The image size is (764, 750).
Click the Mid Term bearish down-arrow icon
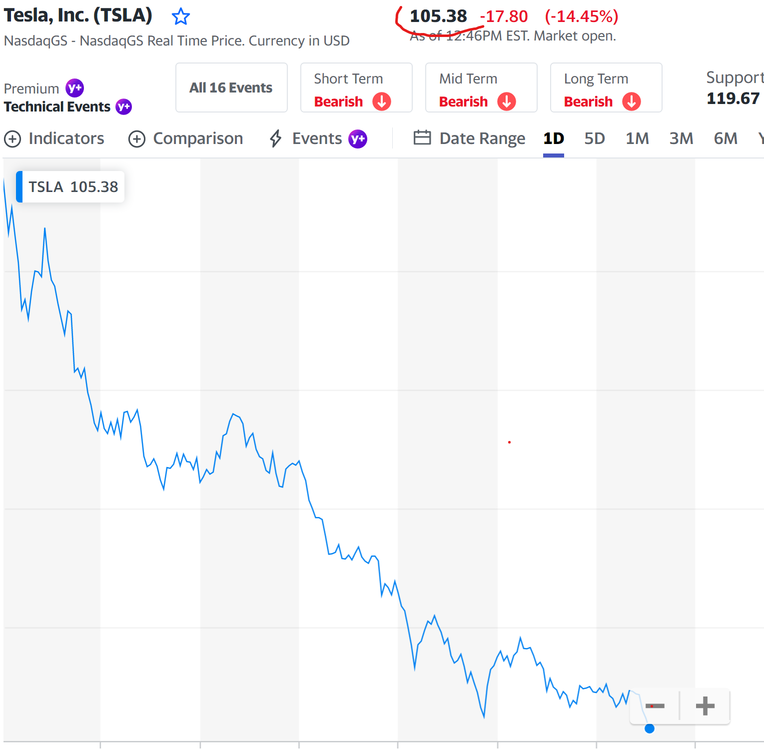coord(506,102)
